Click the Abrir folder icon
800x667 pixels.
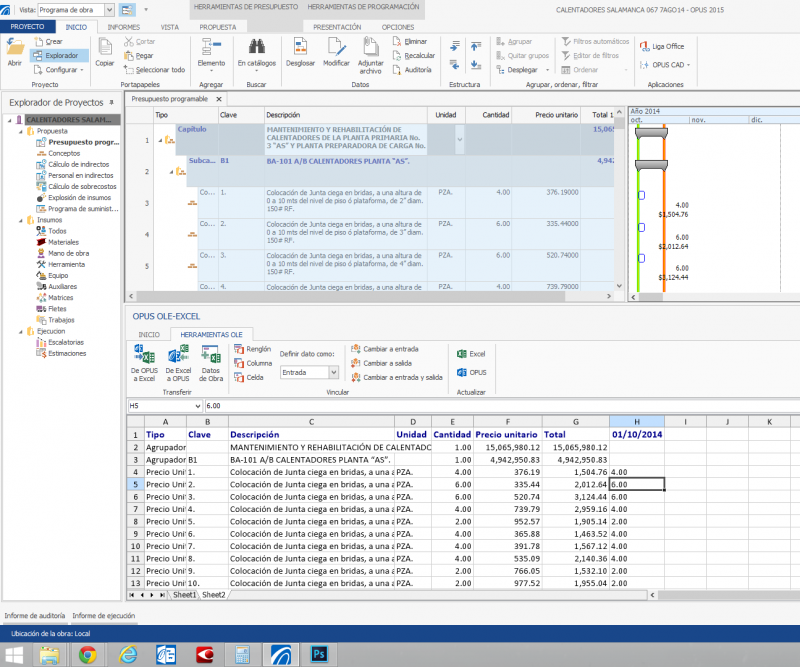(x=15, y=47)
